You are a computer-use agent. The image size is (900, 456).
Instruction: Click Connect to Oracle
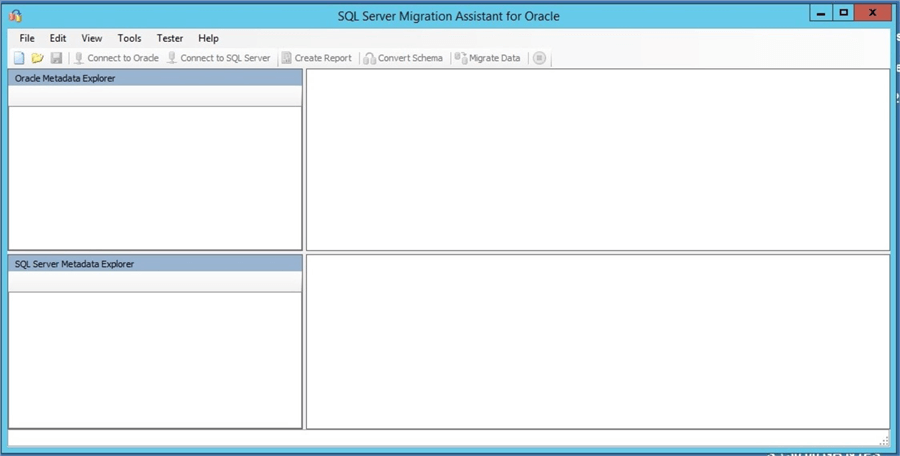117,58
